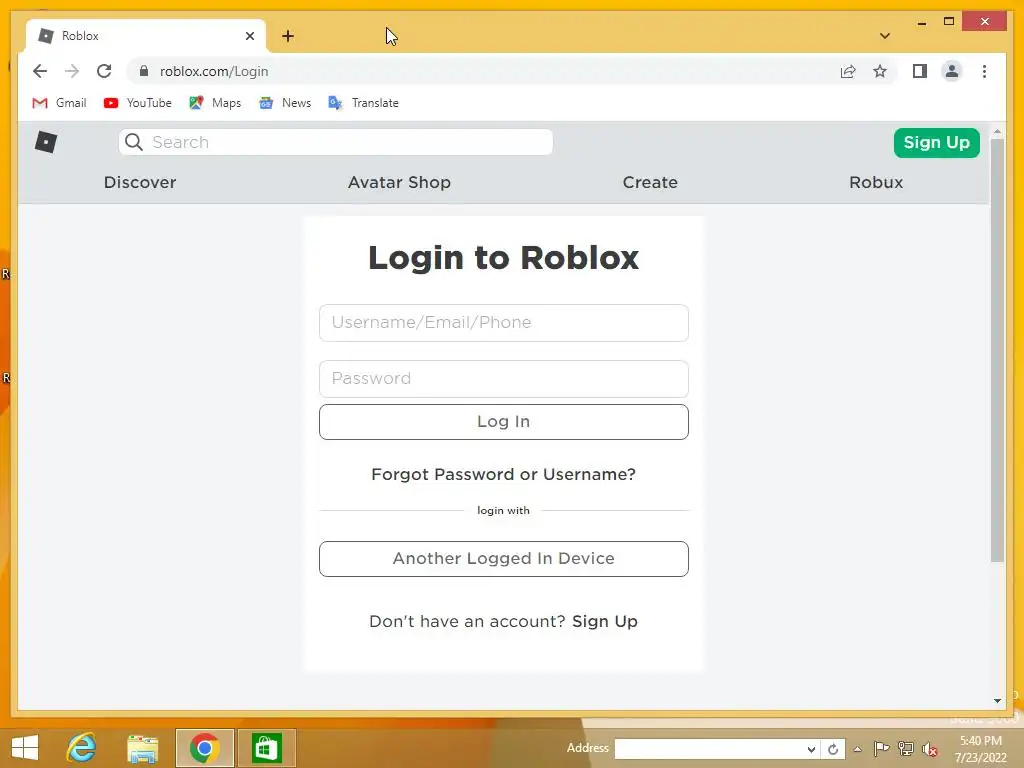Open a new tab with the plus icon

click(x=288, y=36)
